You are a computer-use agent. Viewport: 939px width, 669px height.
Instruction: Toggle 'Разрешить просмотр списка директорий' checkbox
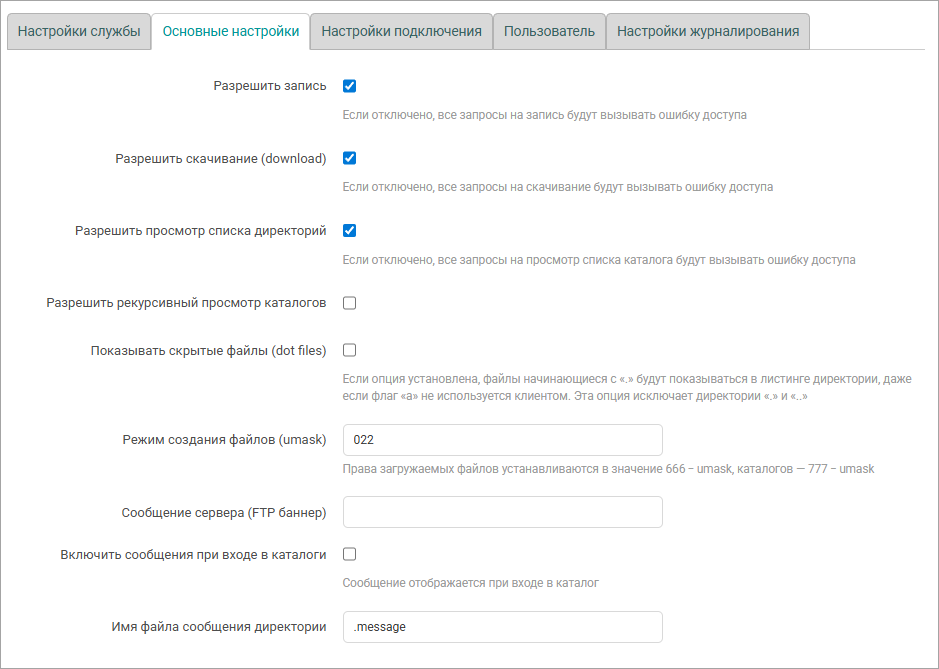pos(350,230)
